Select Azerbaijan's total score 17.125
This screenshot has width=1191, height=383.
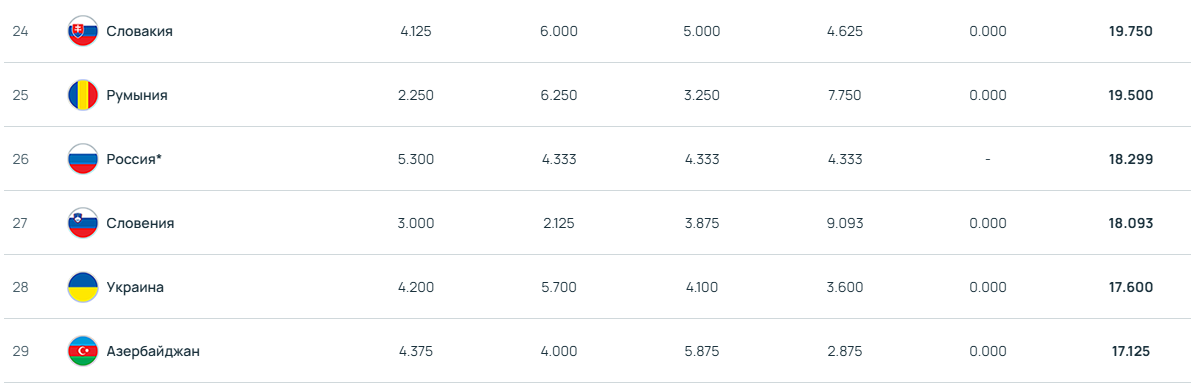coord(1131,351)
